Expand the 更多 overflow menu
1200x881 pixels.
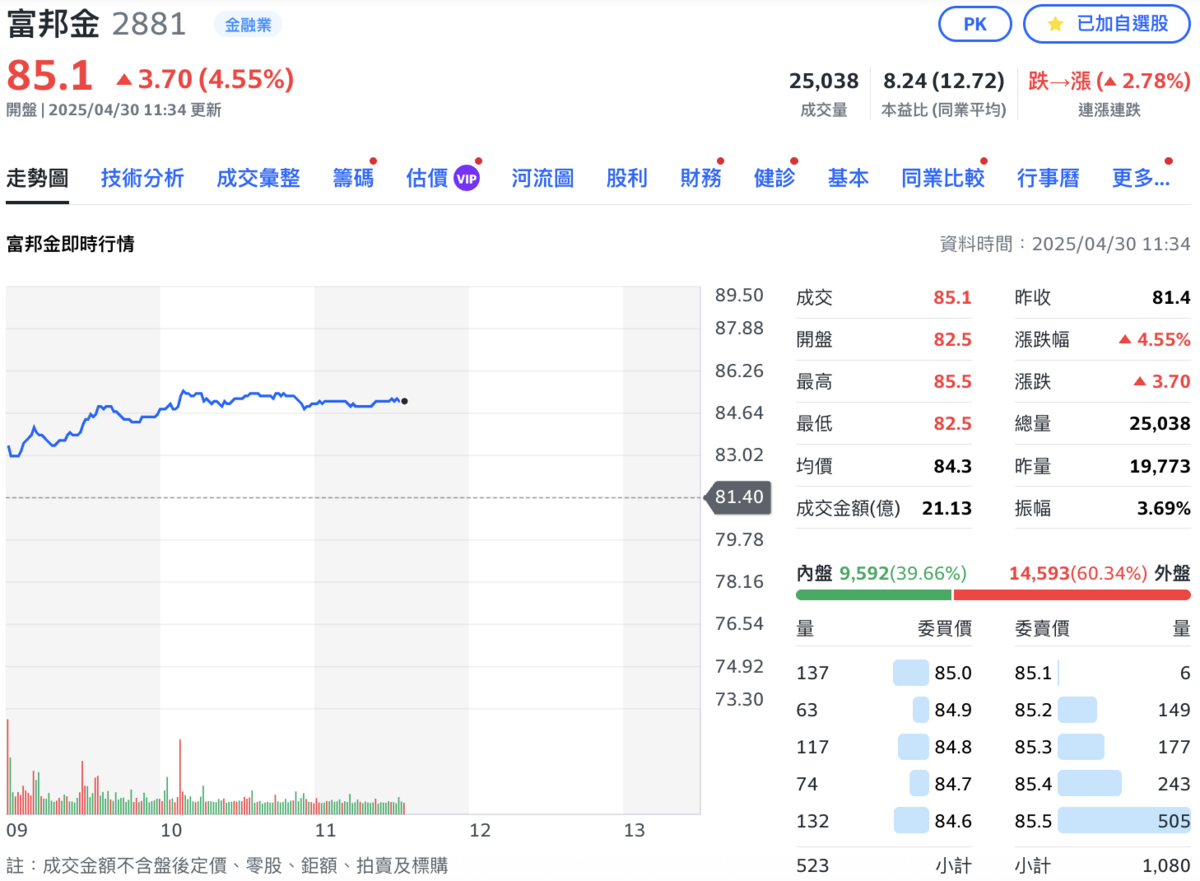coord(1140,177)
